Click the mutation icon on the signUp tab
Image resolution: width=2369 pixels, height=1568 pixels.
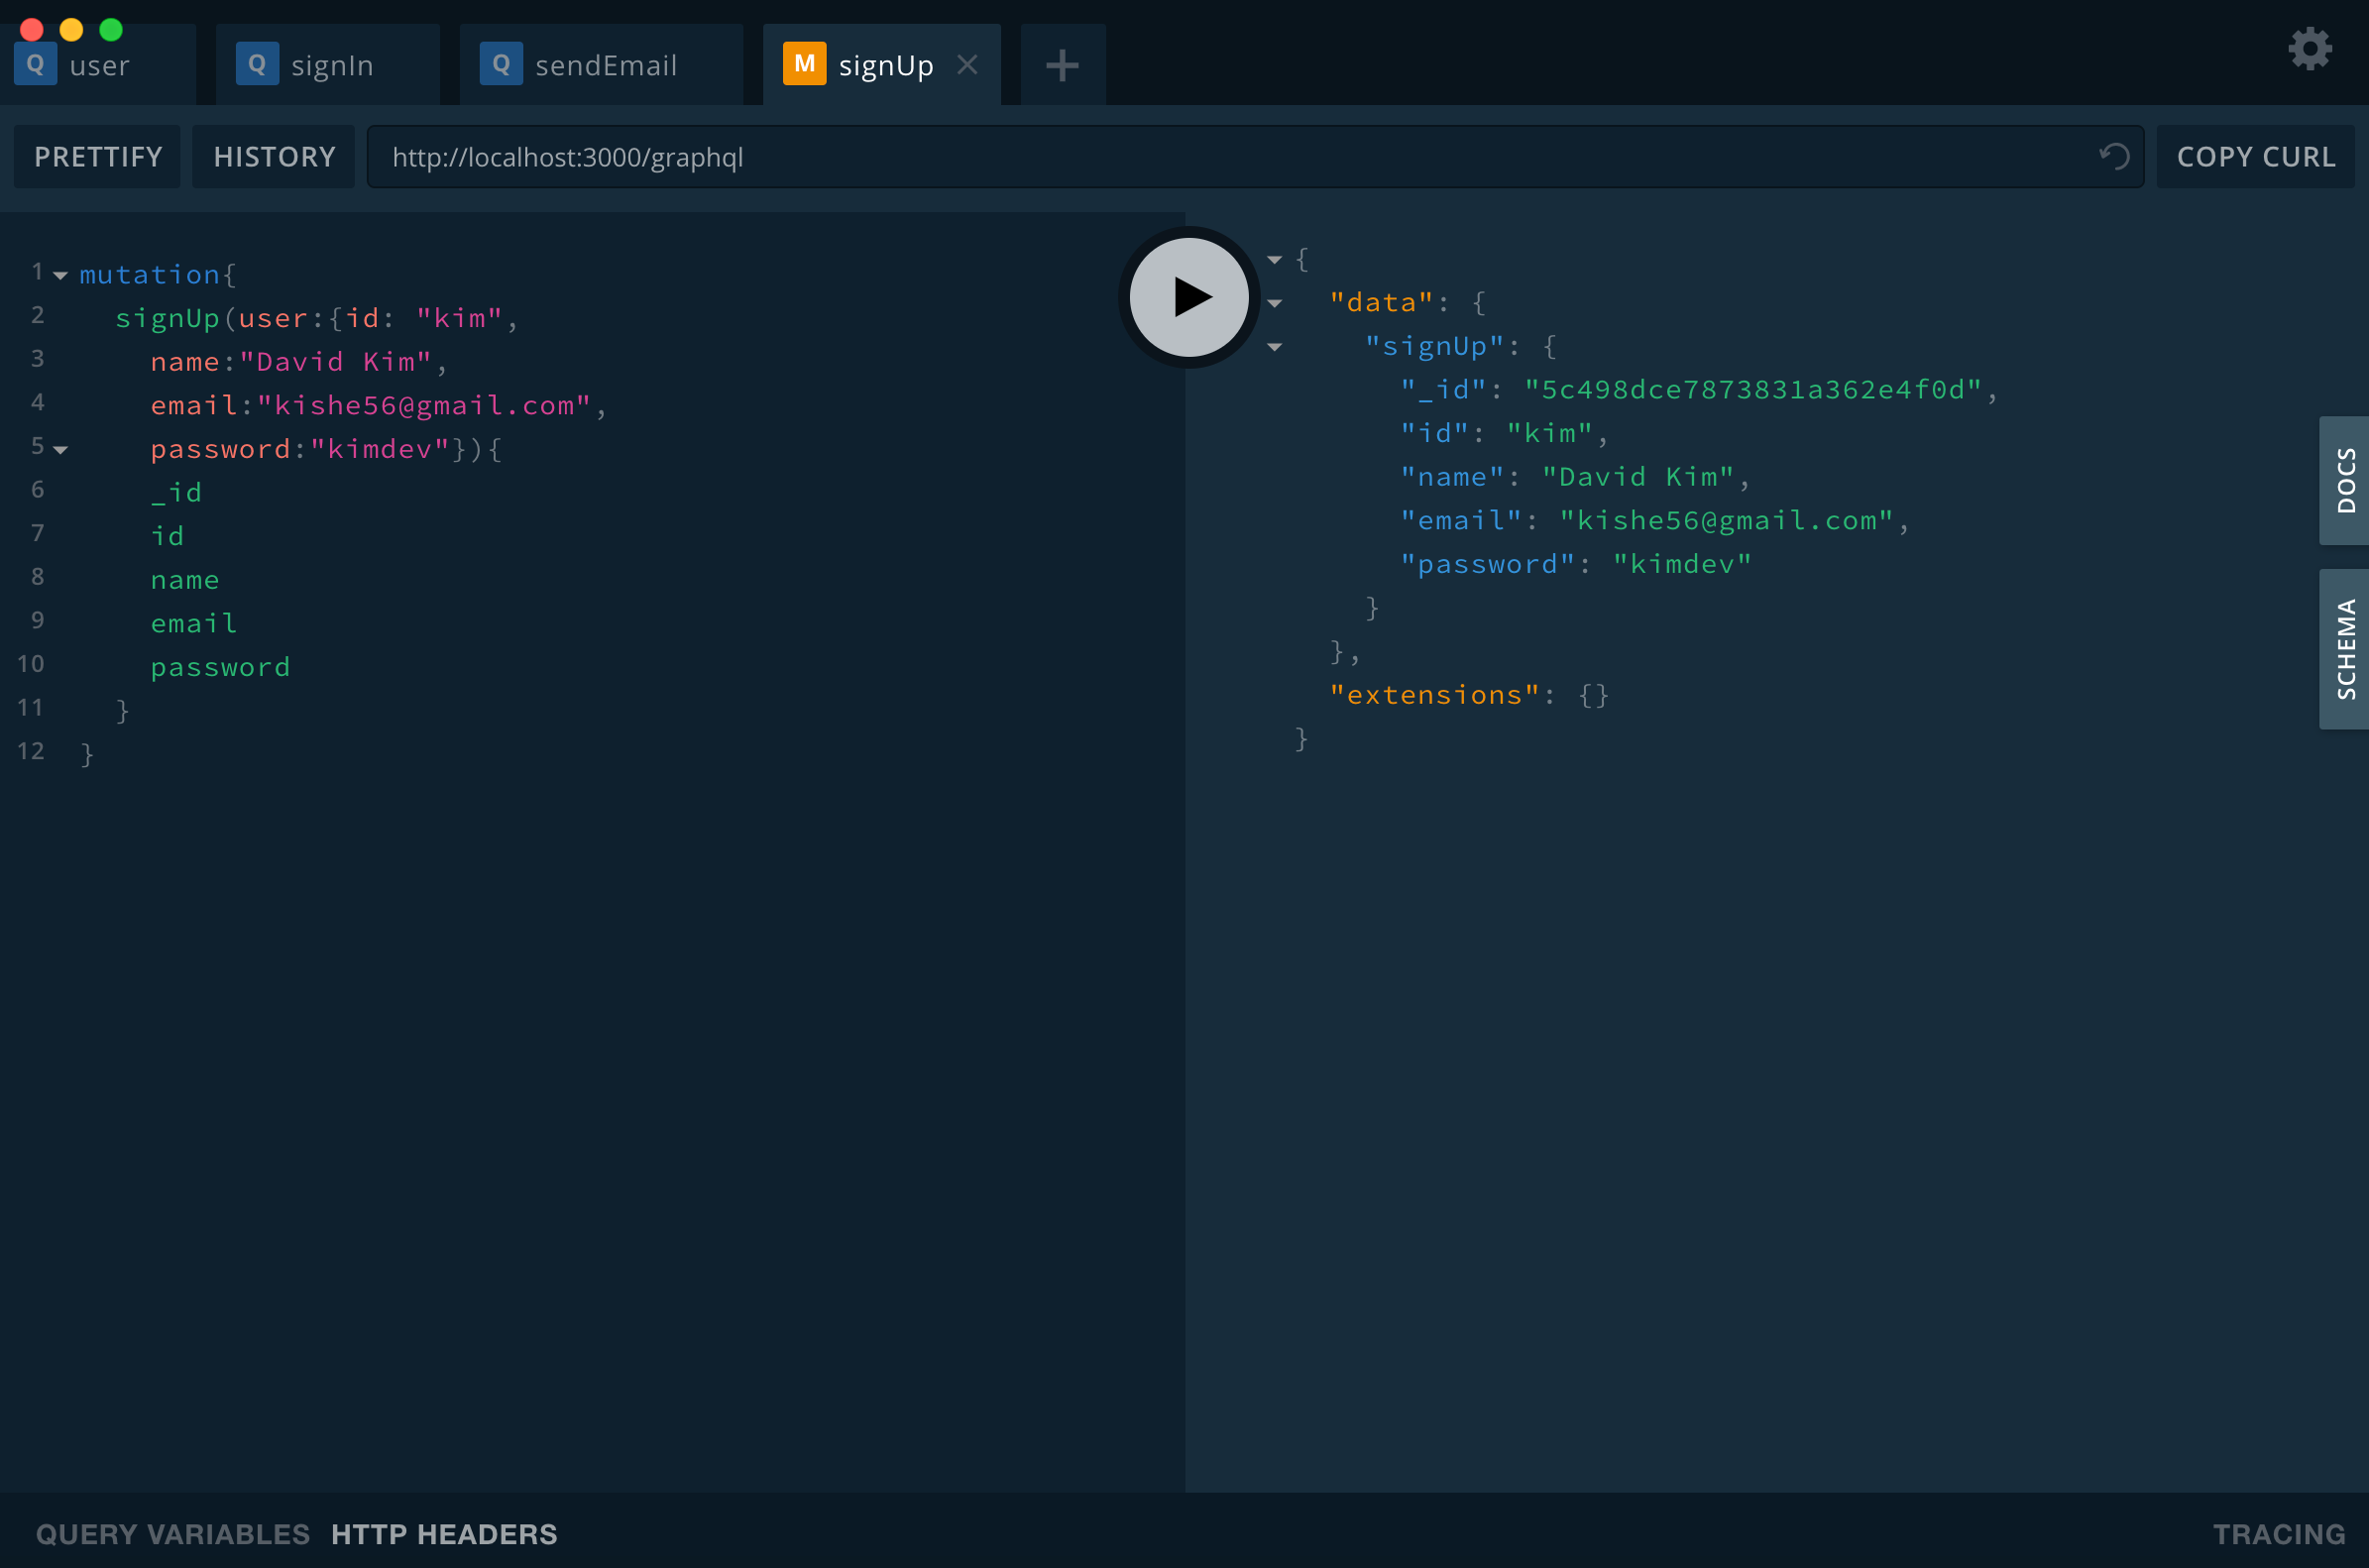click(805, 63)
